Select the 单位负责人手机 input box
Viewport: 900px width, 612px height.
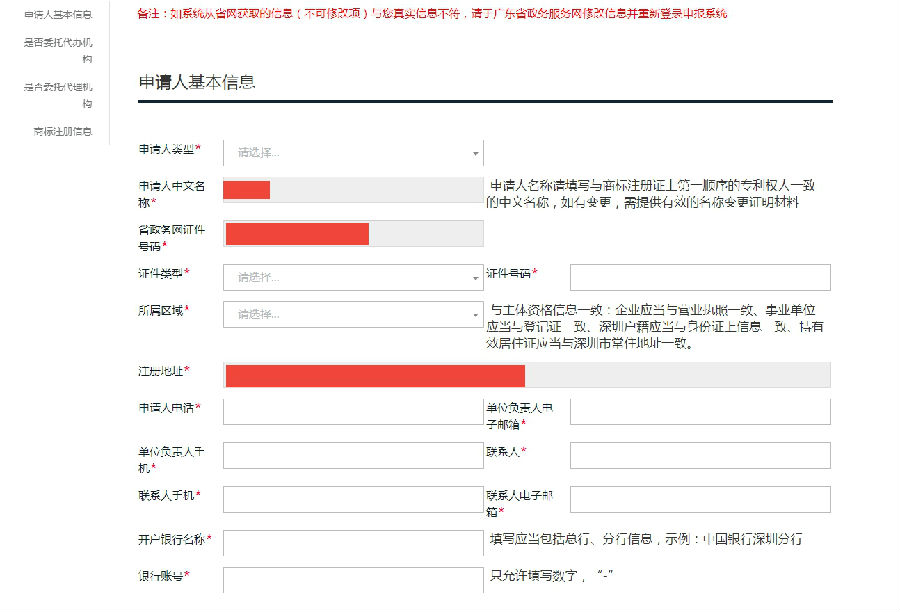pos(353,456)
